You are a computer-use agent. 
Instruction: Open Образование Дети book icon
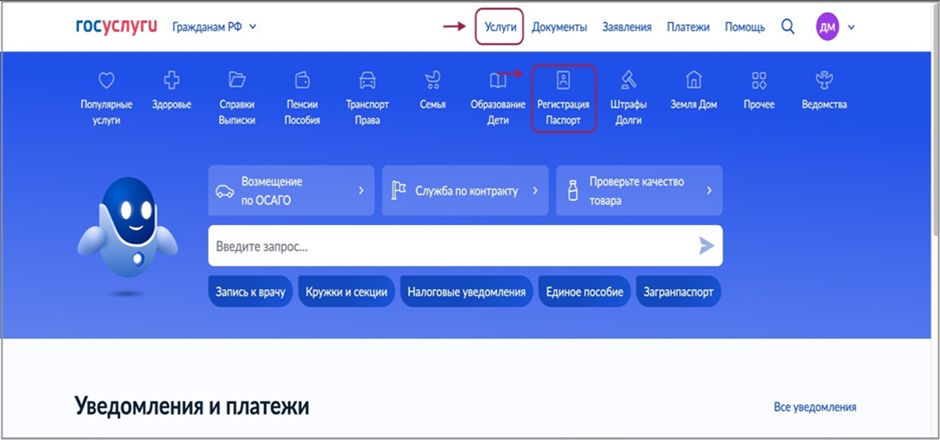498,80
